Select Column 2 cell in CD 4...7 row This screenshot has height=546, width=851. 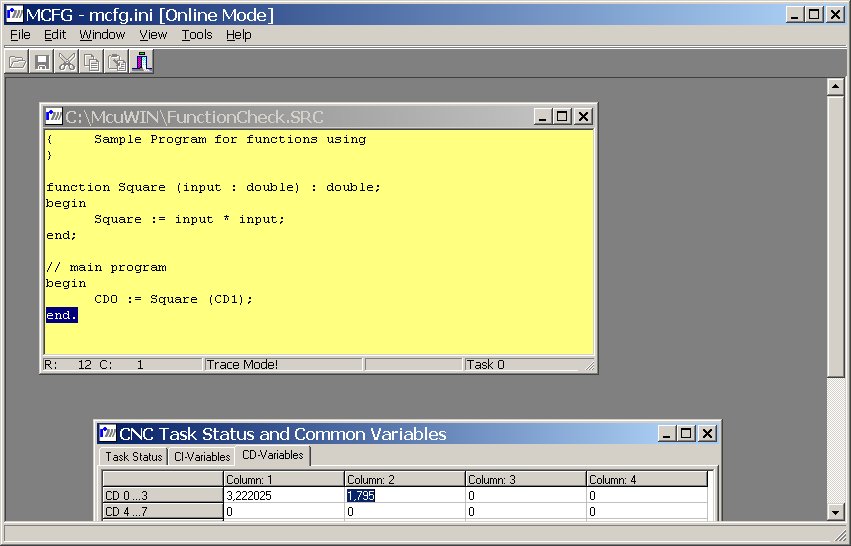coord(405,511)
